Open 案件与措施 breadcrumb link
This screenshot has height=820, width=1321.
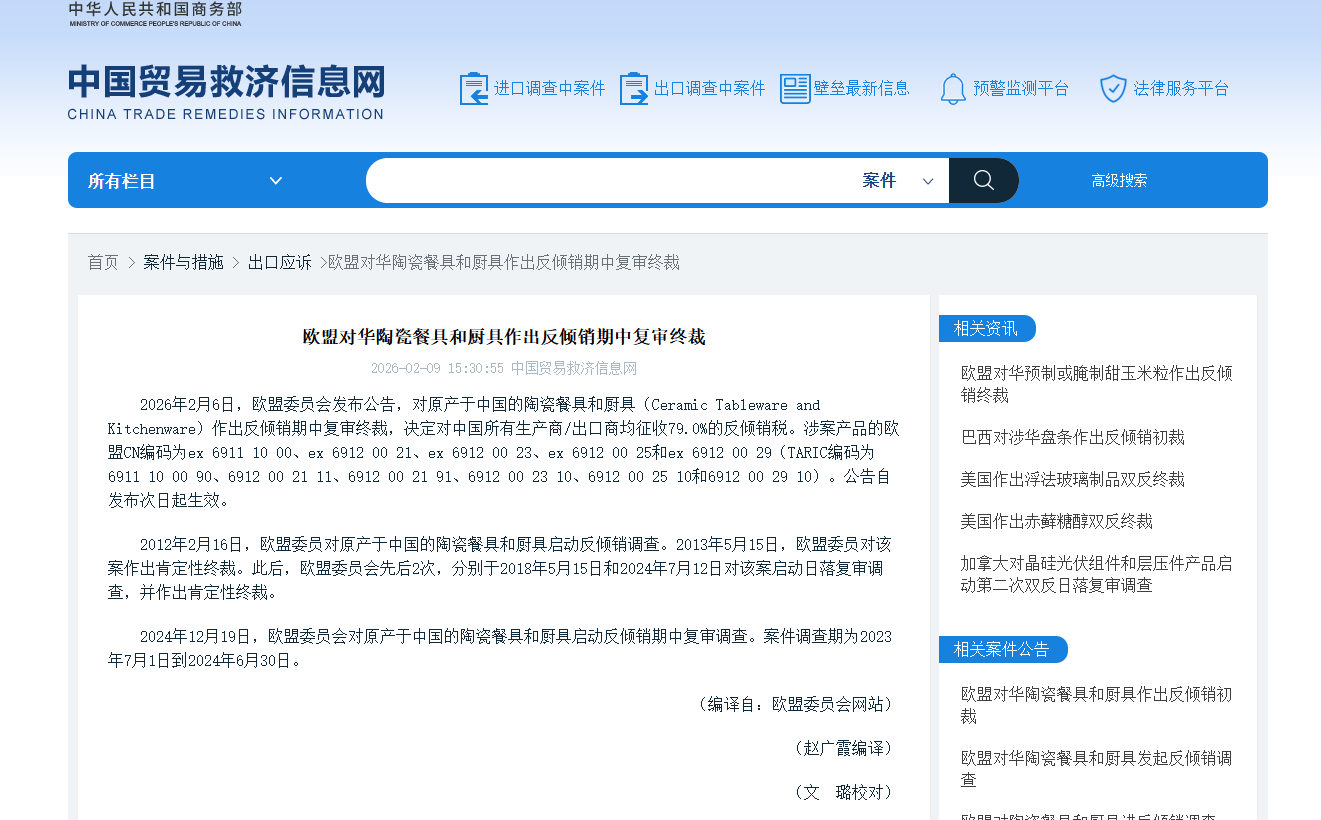(x=183, y=261)
